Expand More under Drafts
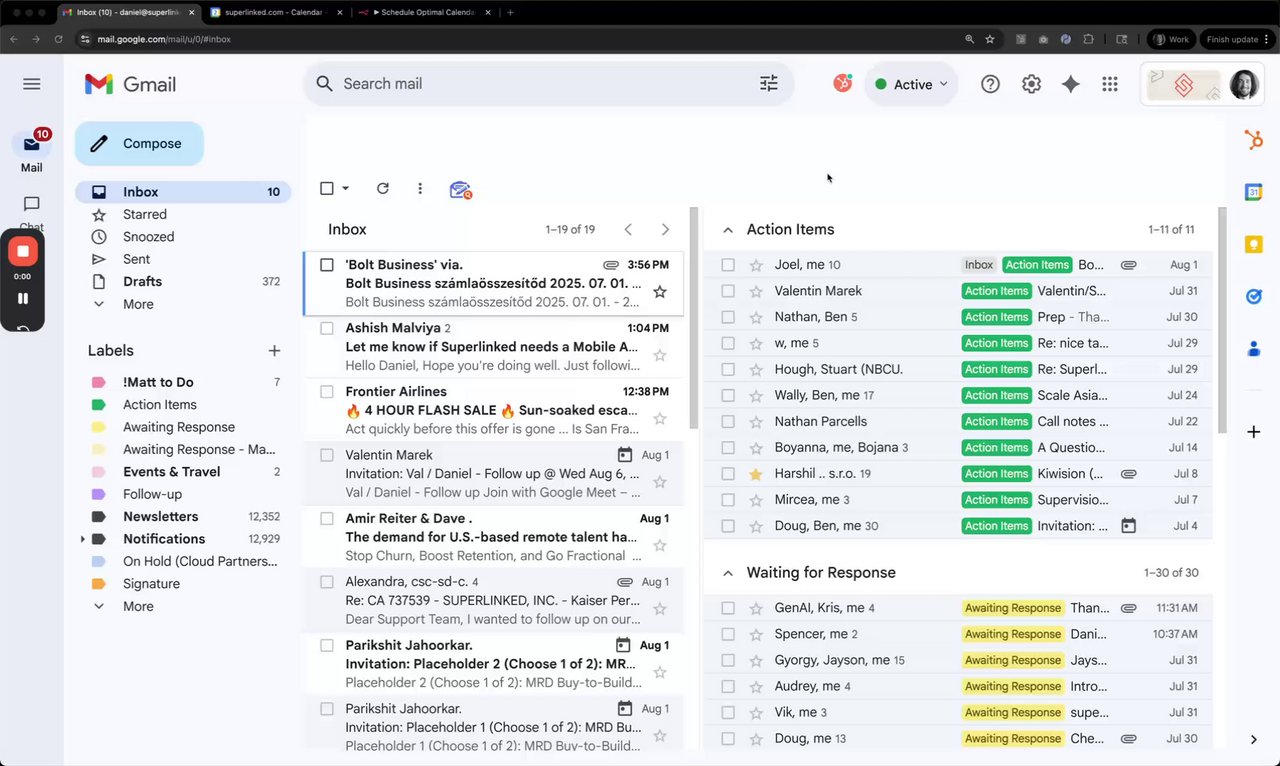Viewport: 1280px width, 766px height. click(x=138, y=304)
